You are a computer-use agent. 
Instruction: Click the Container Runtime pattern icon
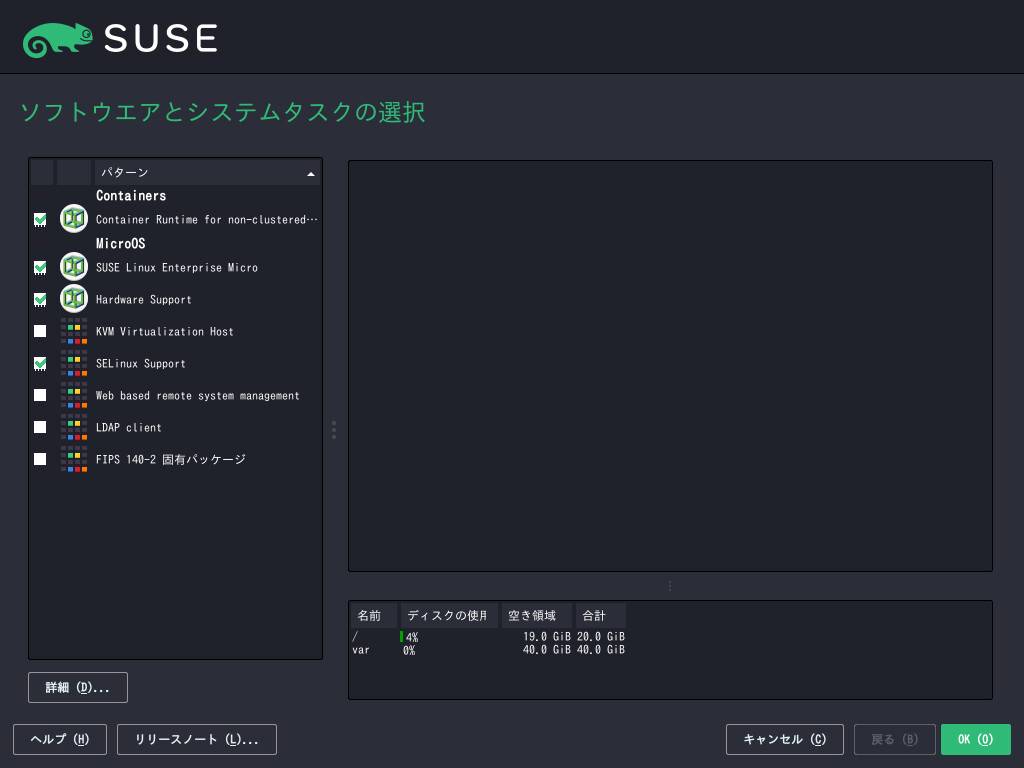(73, 218)
